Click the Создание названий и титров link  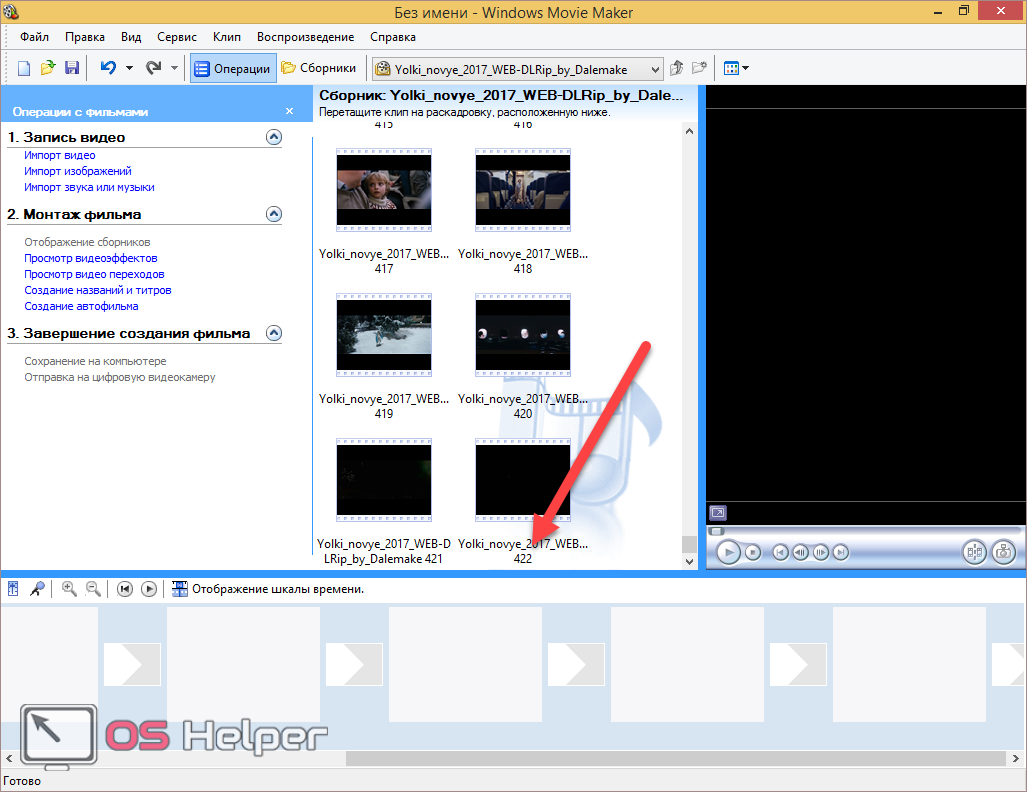tap(98, 290)
